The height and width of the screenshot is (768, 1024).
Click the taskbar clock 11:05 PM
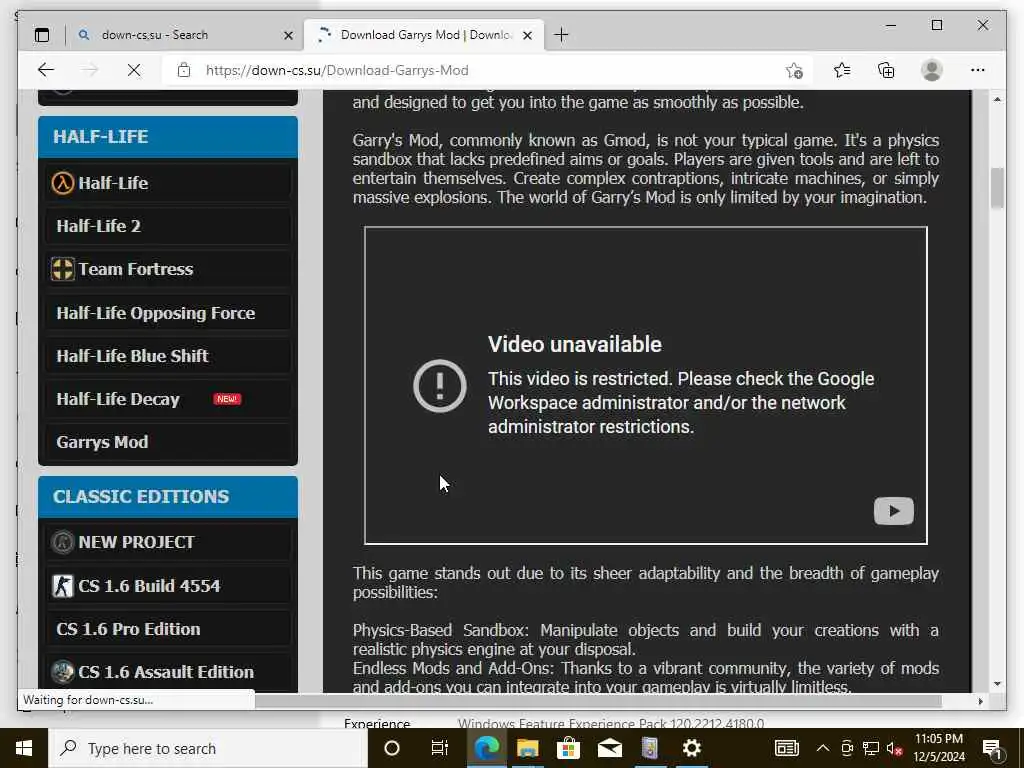click(x=939, y=748)
